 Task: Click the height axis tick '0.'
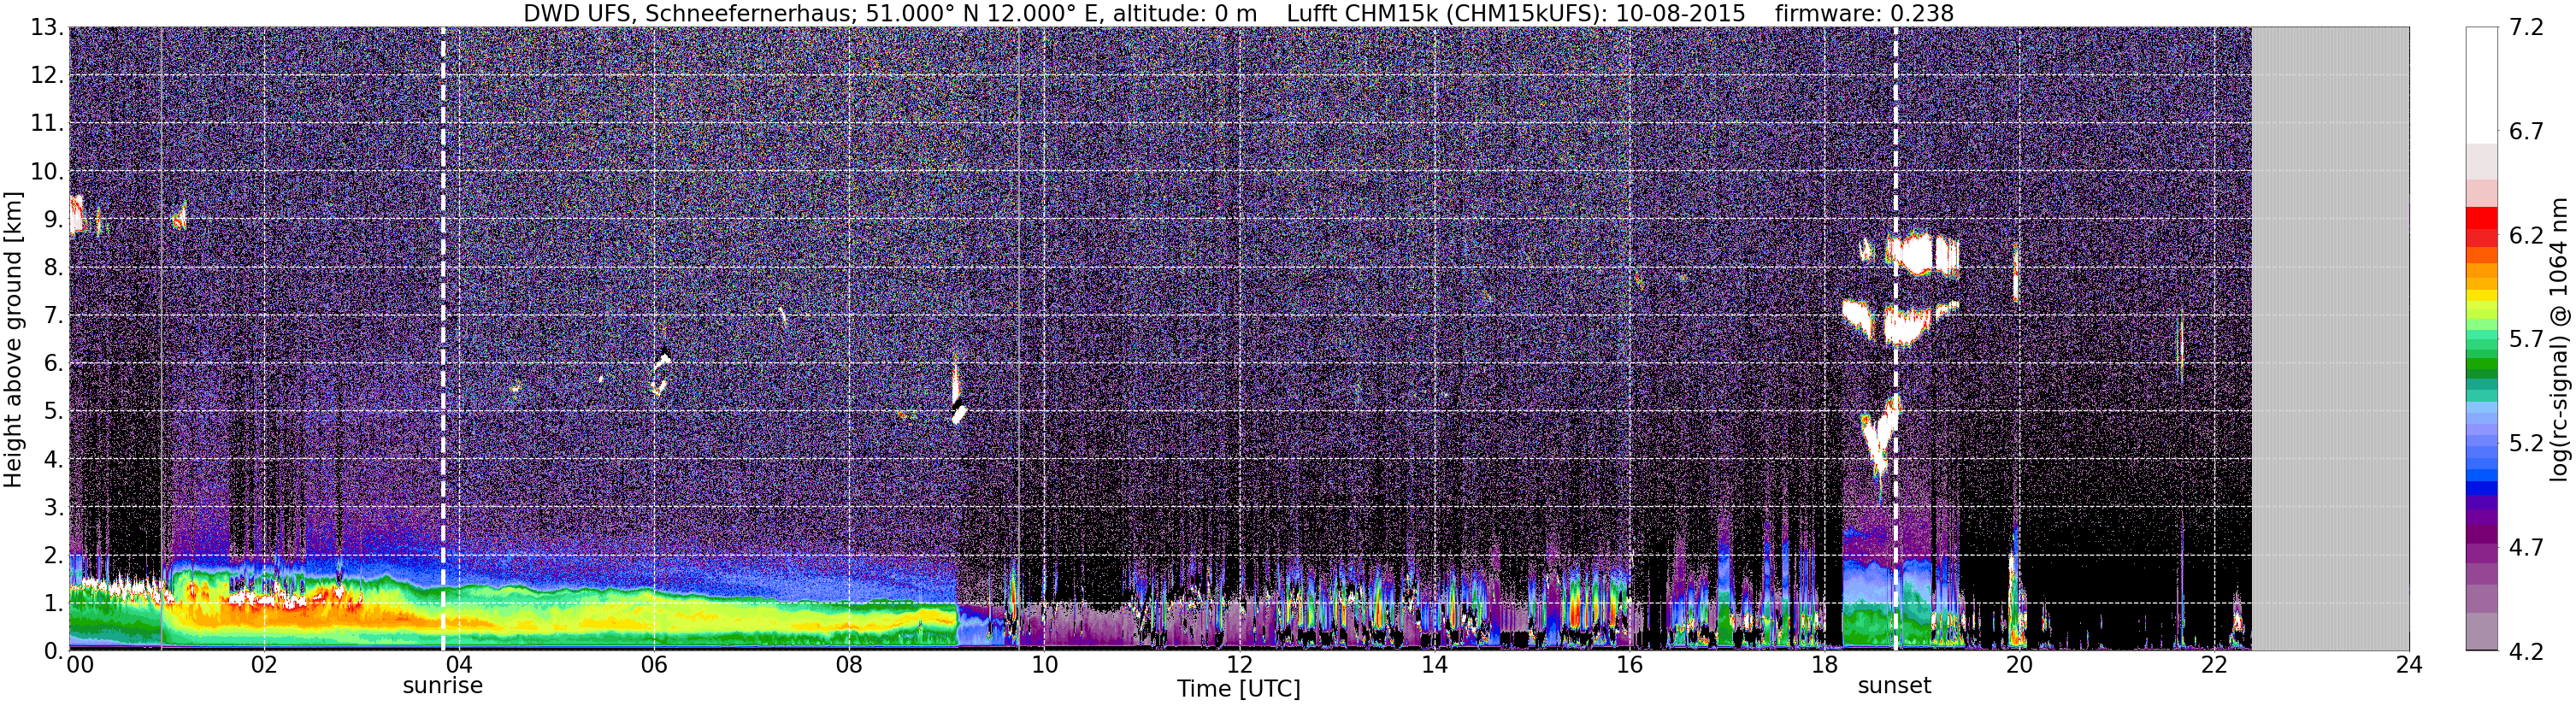[54, 651]
